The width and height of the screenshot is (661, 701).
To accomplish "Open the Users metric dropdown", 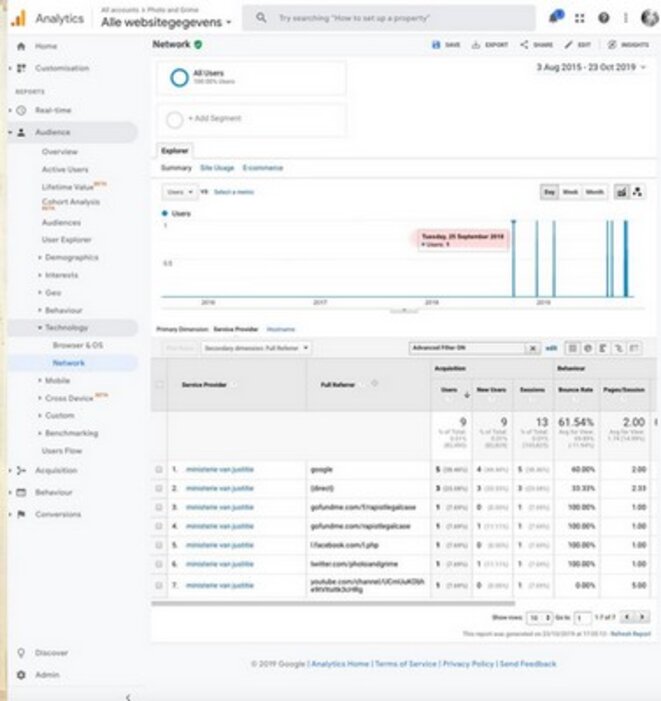I will [180, 192].
